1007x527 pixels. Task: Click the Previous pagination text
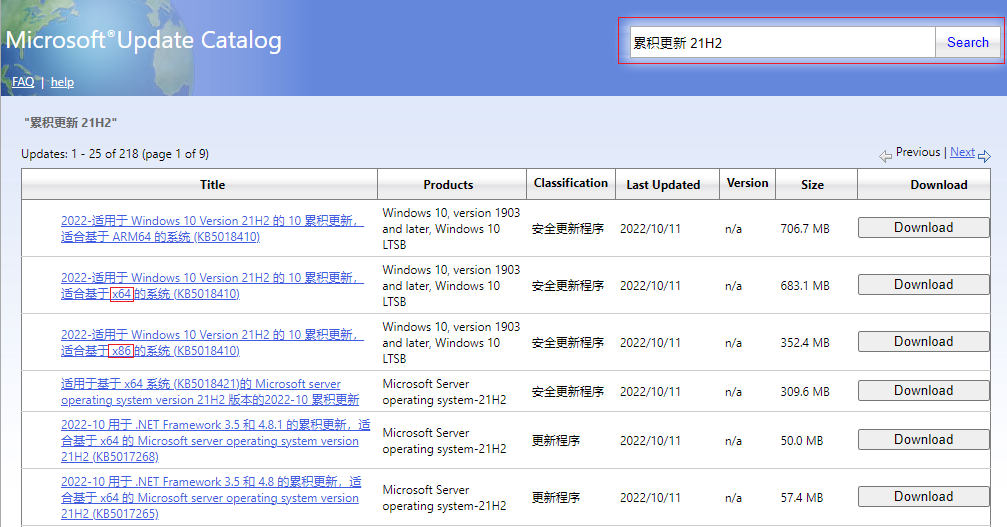[x=918, y=152]
